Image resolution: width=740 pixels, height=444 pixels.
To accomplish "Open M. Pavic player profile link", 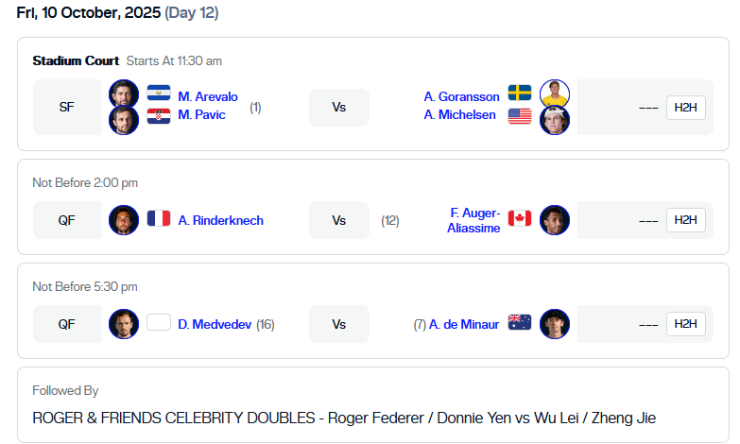I will [x=202, y=115].
